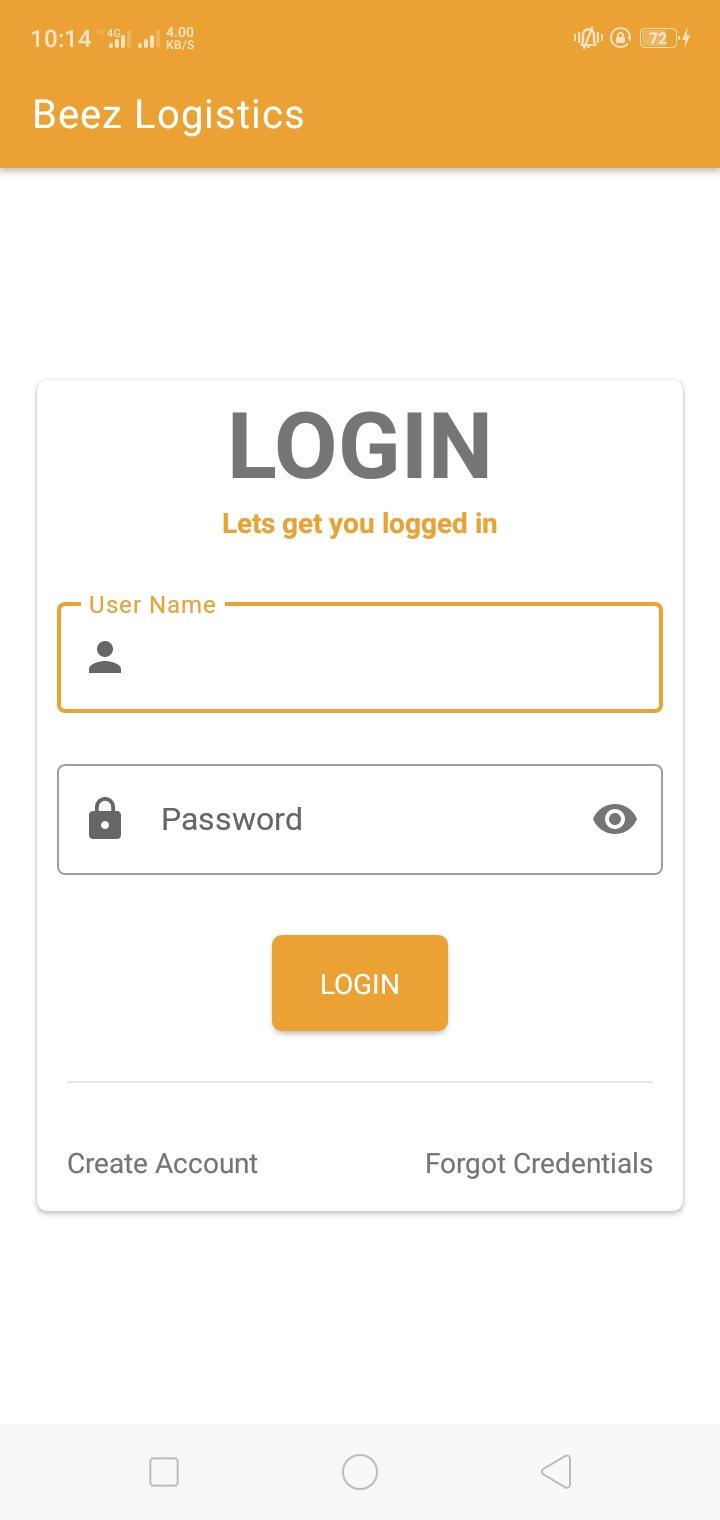
Task: Open the Create Account link
Action: 162,1163
